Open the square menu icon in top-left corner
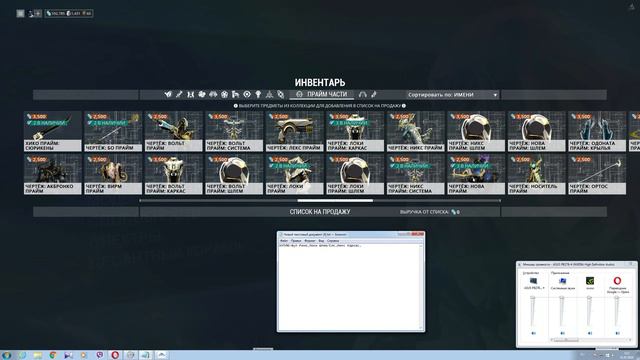The height and width of the screenshot is (360, 640). pos(20,13)
